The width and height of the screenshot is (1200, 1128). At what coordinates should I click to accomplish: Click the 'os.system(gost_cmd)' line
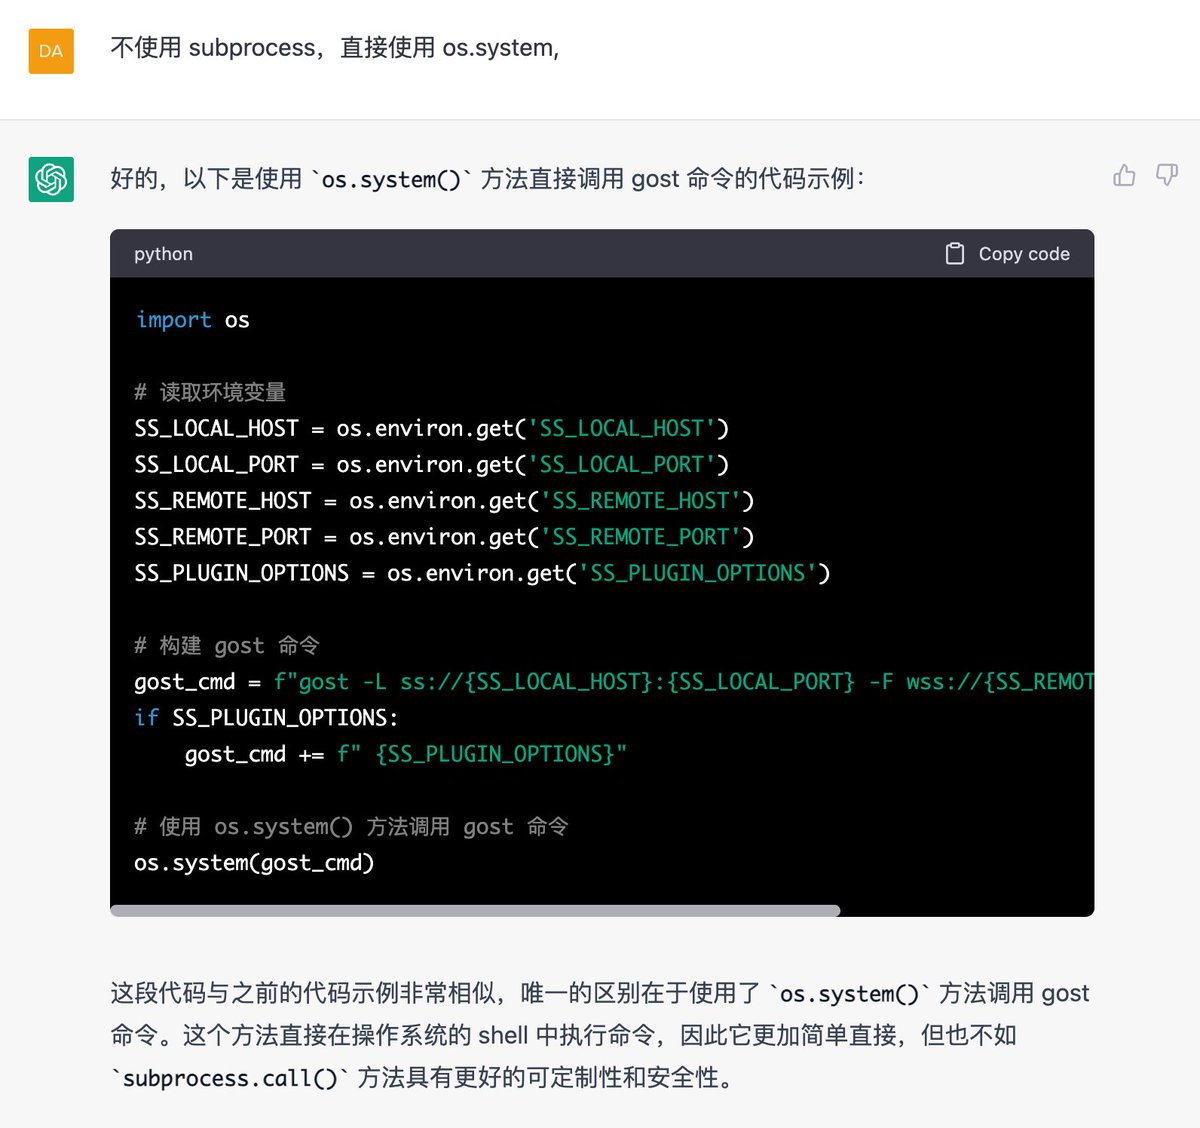pyautogui.click(x=254, y=862)
